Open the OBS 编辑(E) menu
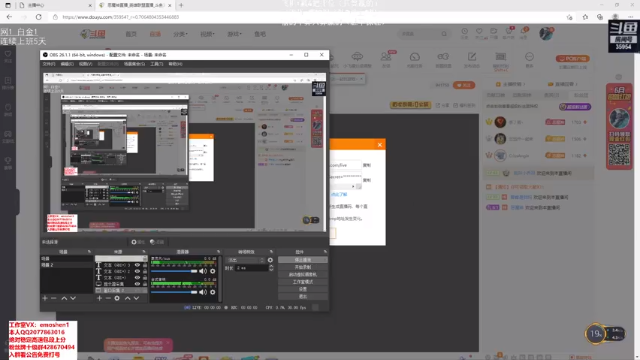 click(x=67, y=64)
